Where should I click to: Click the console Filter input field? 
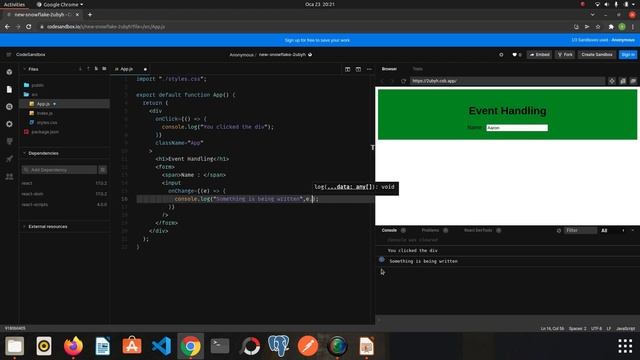click(580, 231)
